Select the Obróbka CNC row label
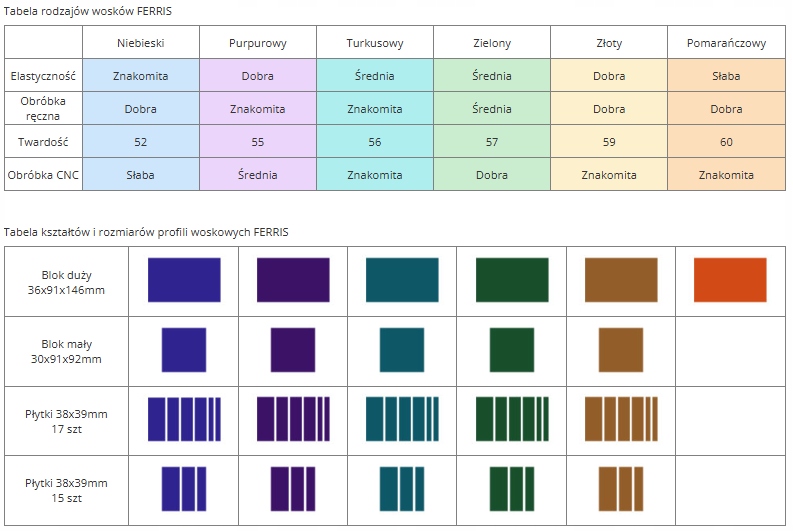The image size is (793, 531). 44,175
